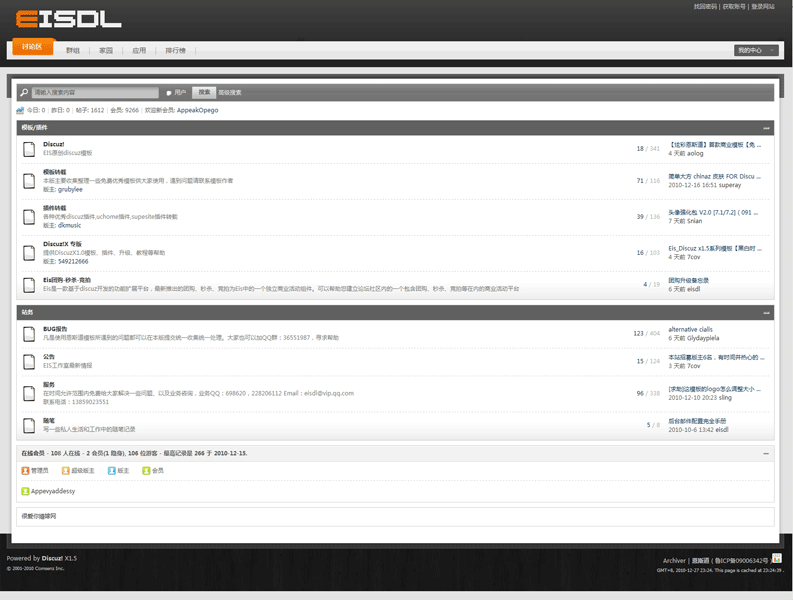Click the '帖子: 1612' post count text

[90, 110]
